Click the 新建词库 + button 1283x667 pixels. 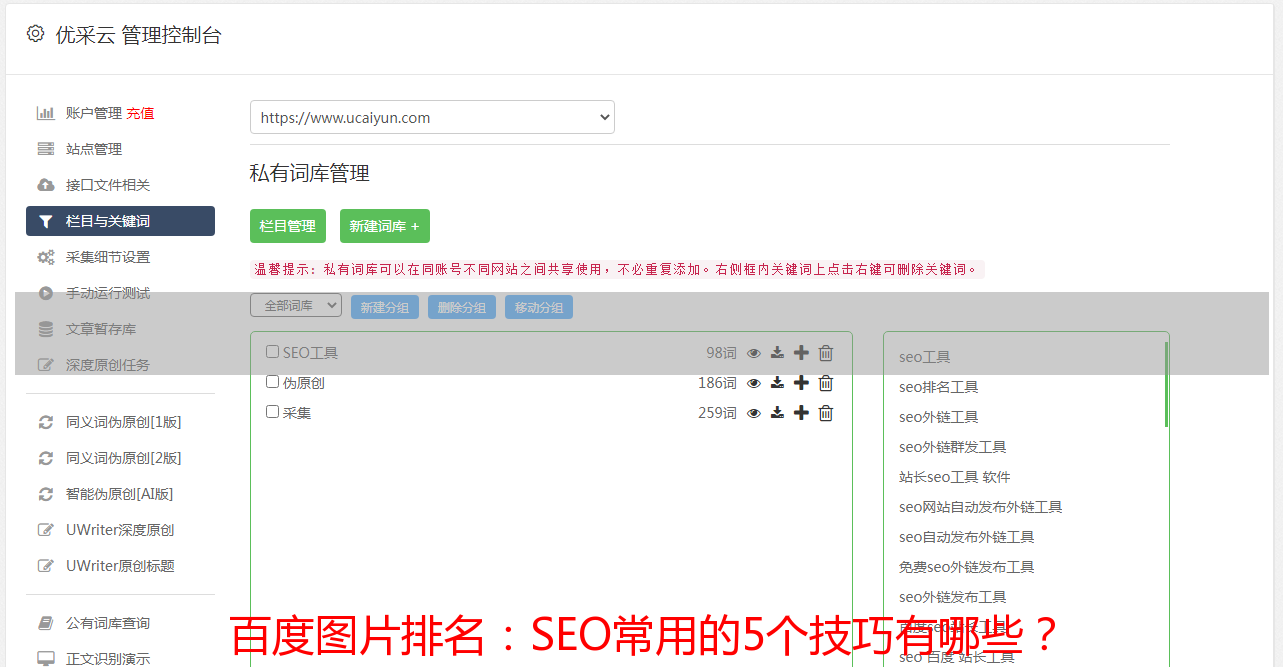[385, 226]
